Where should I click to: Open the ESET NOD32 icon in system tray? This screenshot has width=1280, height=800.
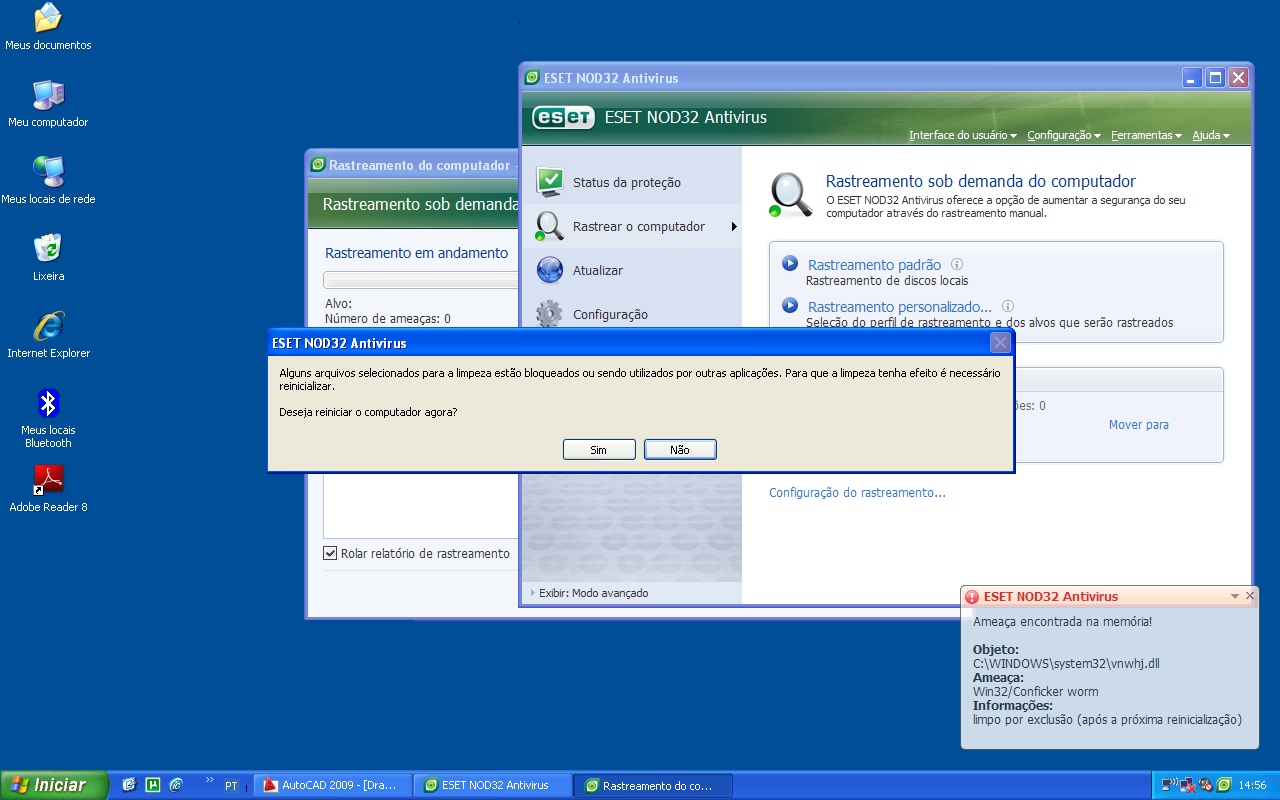tap(1222, 784)
